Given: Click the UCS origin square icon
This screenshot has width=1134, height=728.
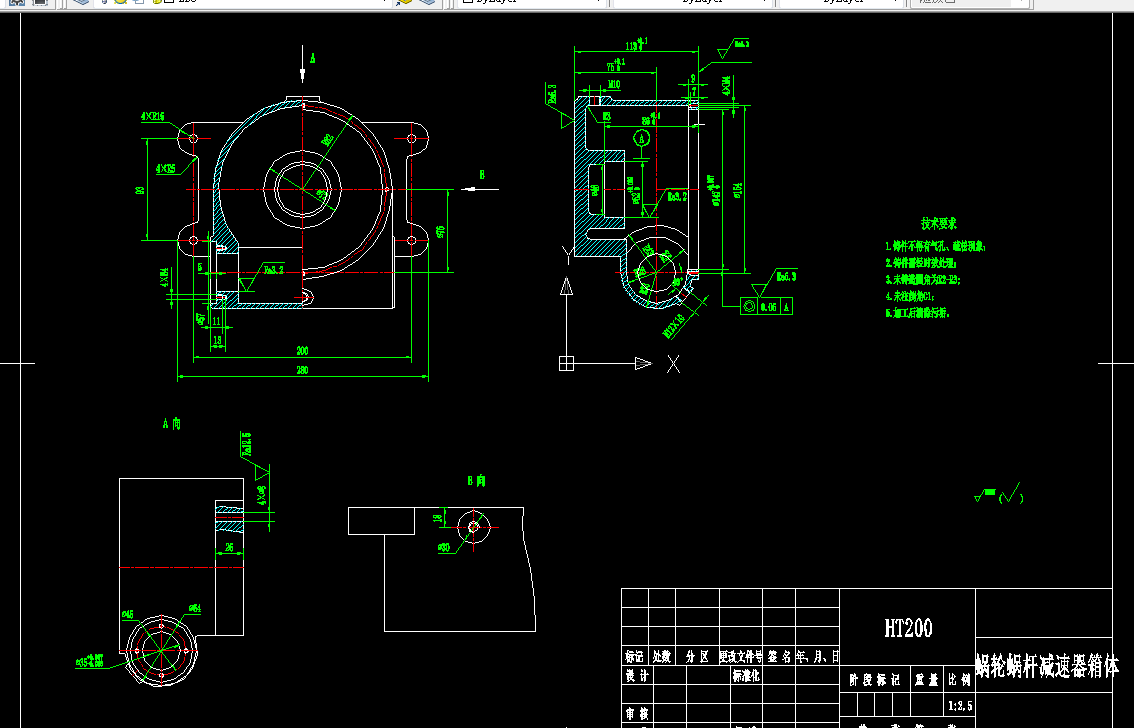Looking at the screenshot, I should tap(566, 364).
